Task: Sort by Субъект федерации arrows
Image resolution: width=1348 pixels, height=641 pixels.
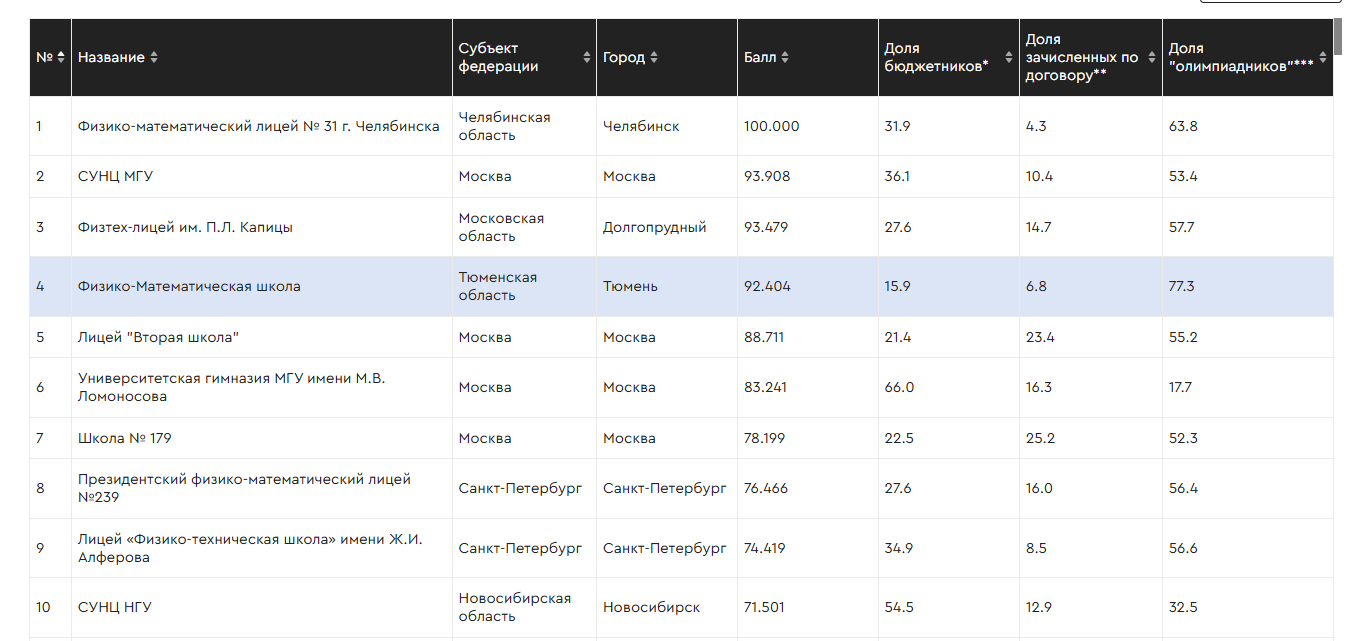Action: (587, 57)
